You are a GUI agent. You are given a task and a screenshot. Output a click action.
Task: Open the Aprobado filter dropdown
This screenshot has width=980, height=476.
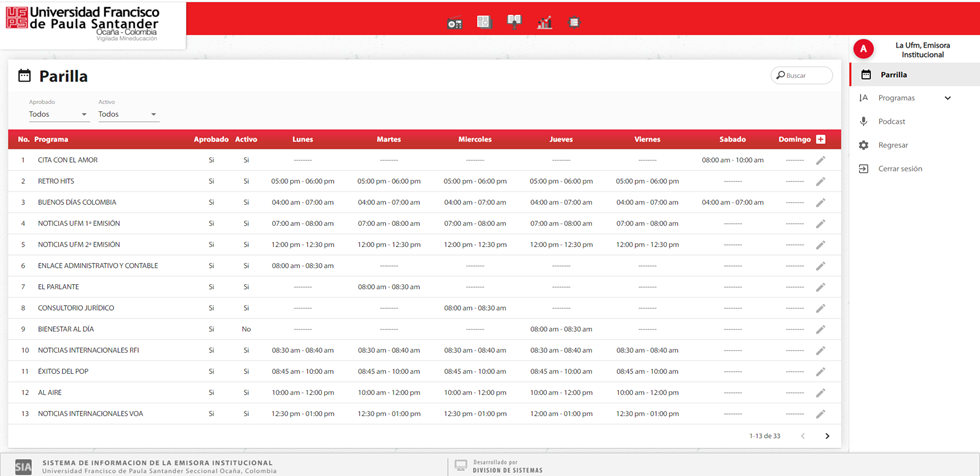58,114
